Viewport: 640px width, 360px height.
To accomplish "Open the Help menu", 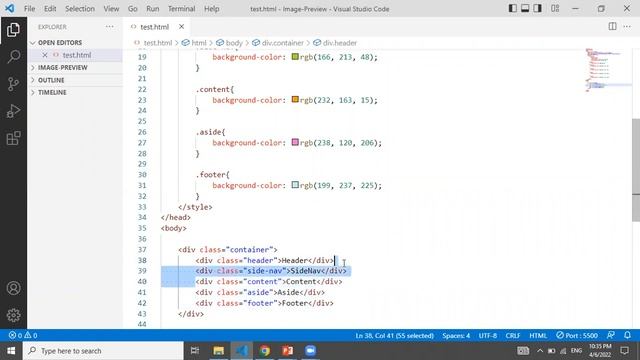I will pyautogui.click(x=211, y=9).
